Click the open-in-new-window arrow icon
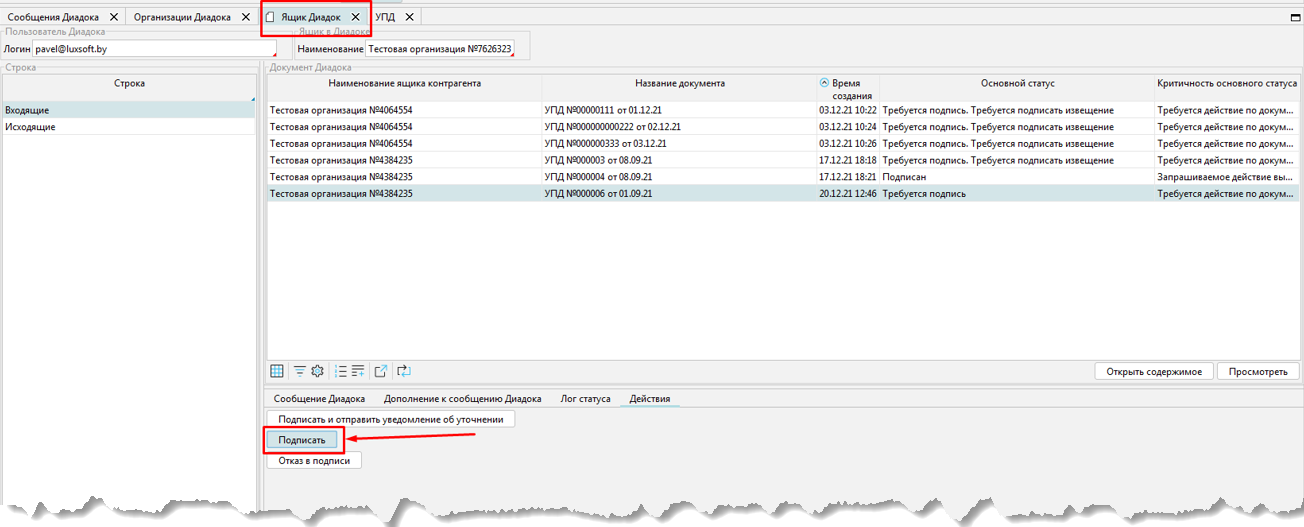 coord(381,371)
